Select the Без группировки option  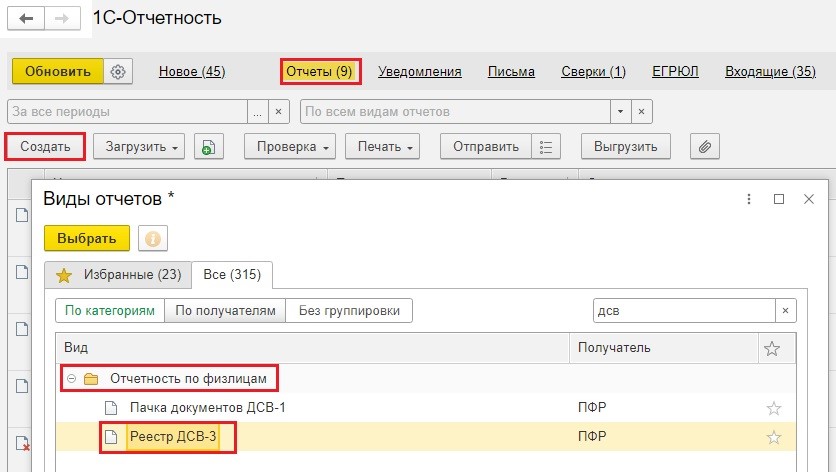point(349,310)
